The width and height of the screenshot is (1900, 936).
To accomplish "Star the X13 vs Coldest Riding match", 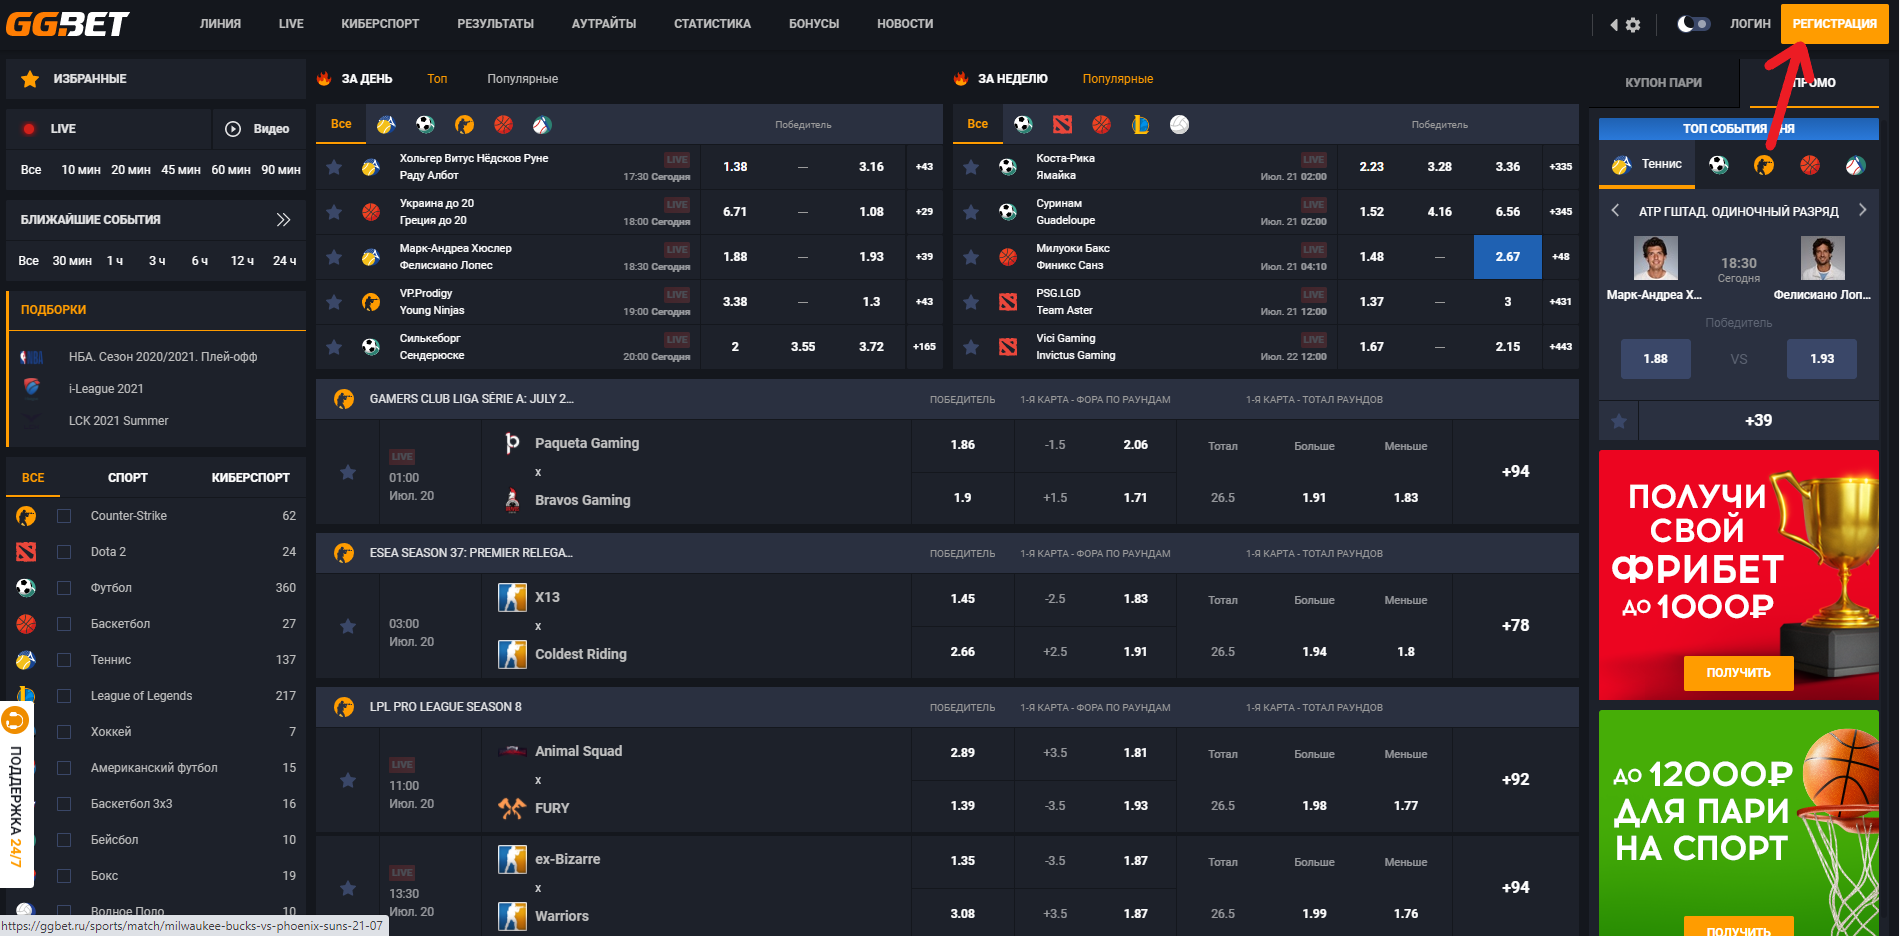I will coord(348,626).
